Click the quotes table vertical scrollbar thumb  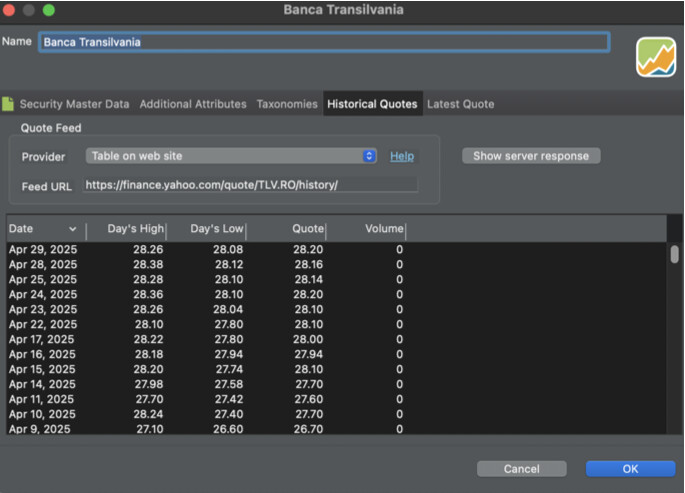click(675, 254)
